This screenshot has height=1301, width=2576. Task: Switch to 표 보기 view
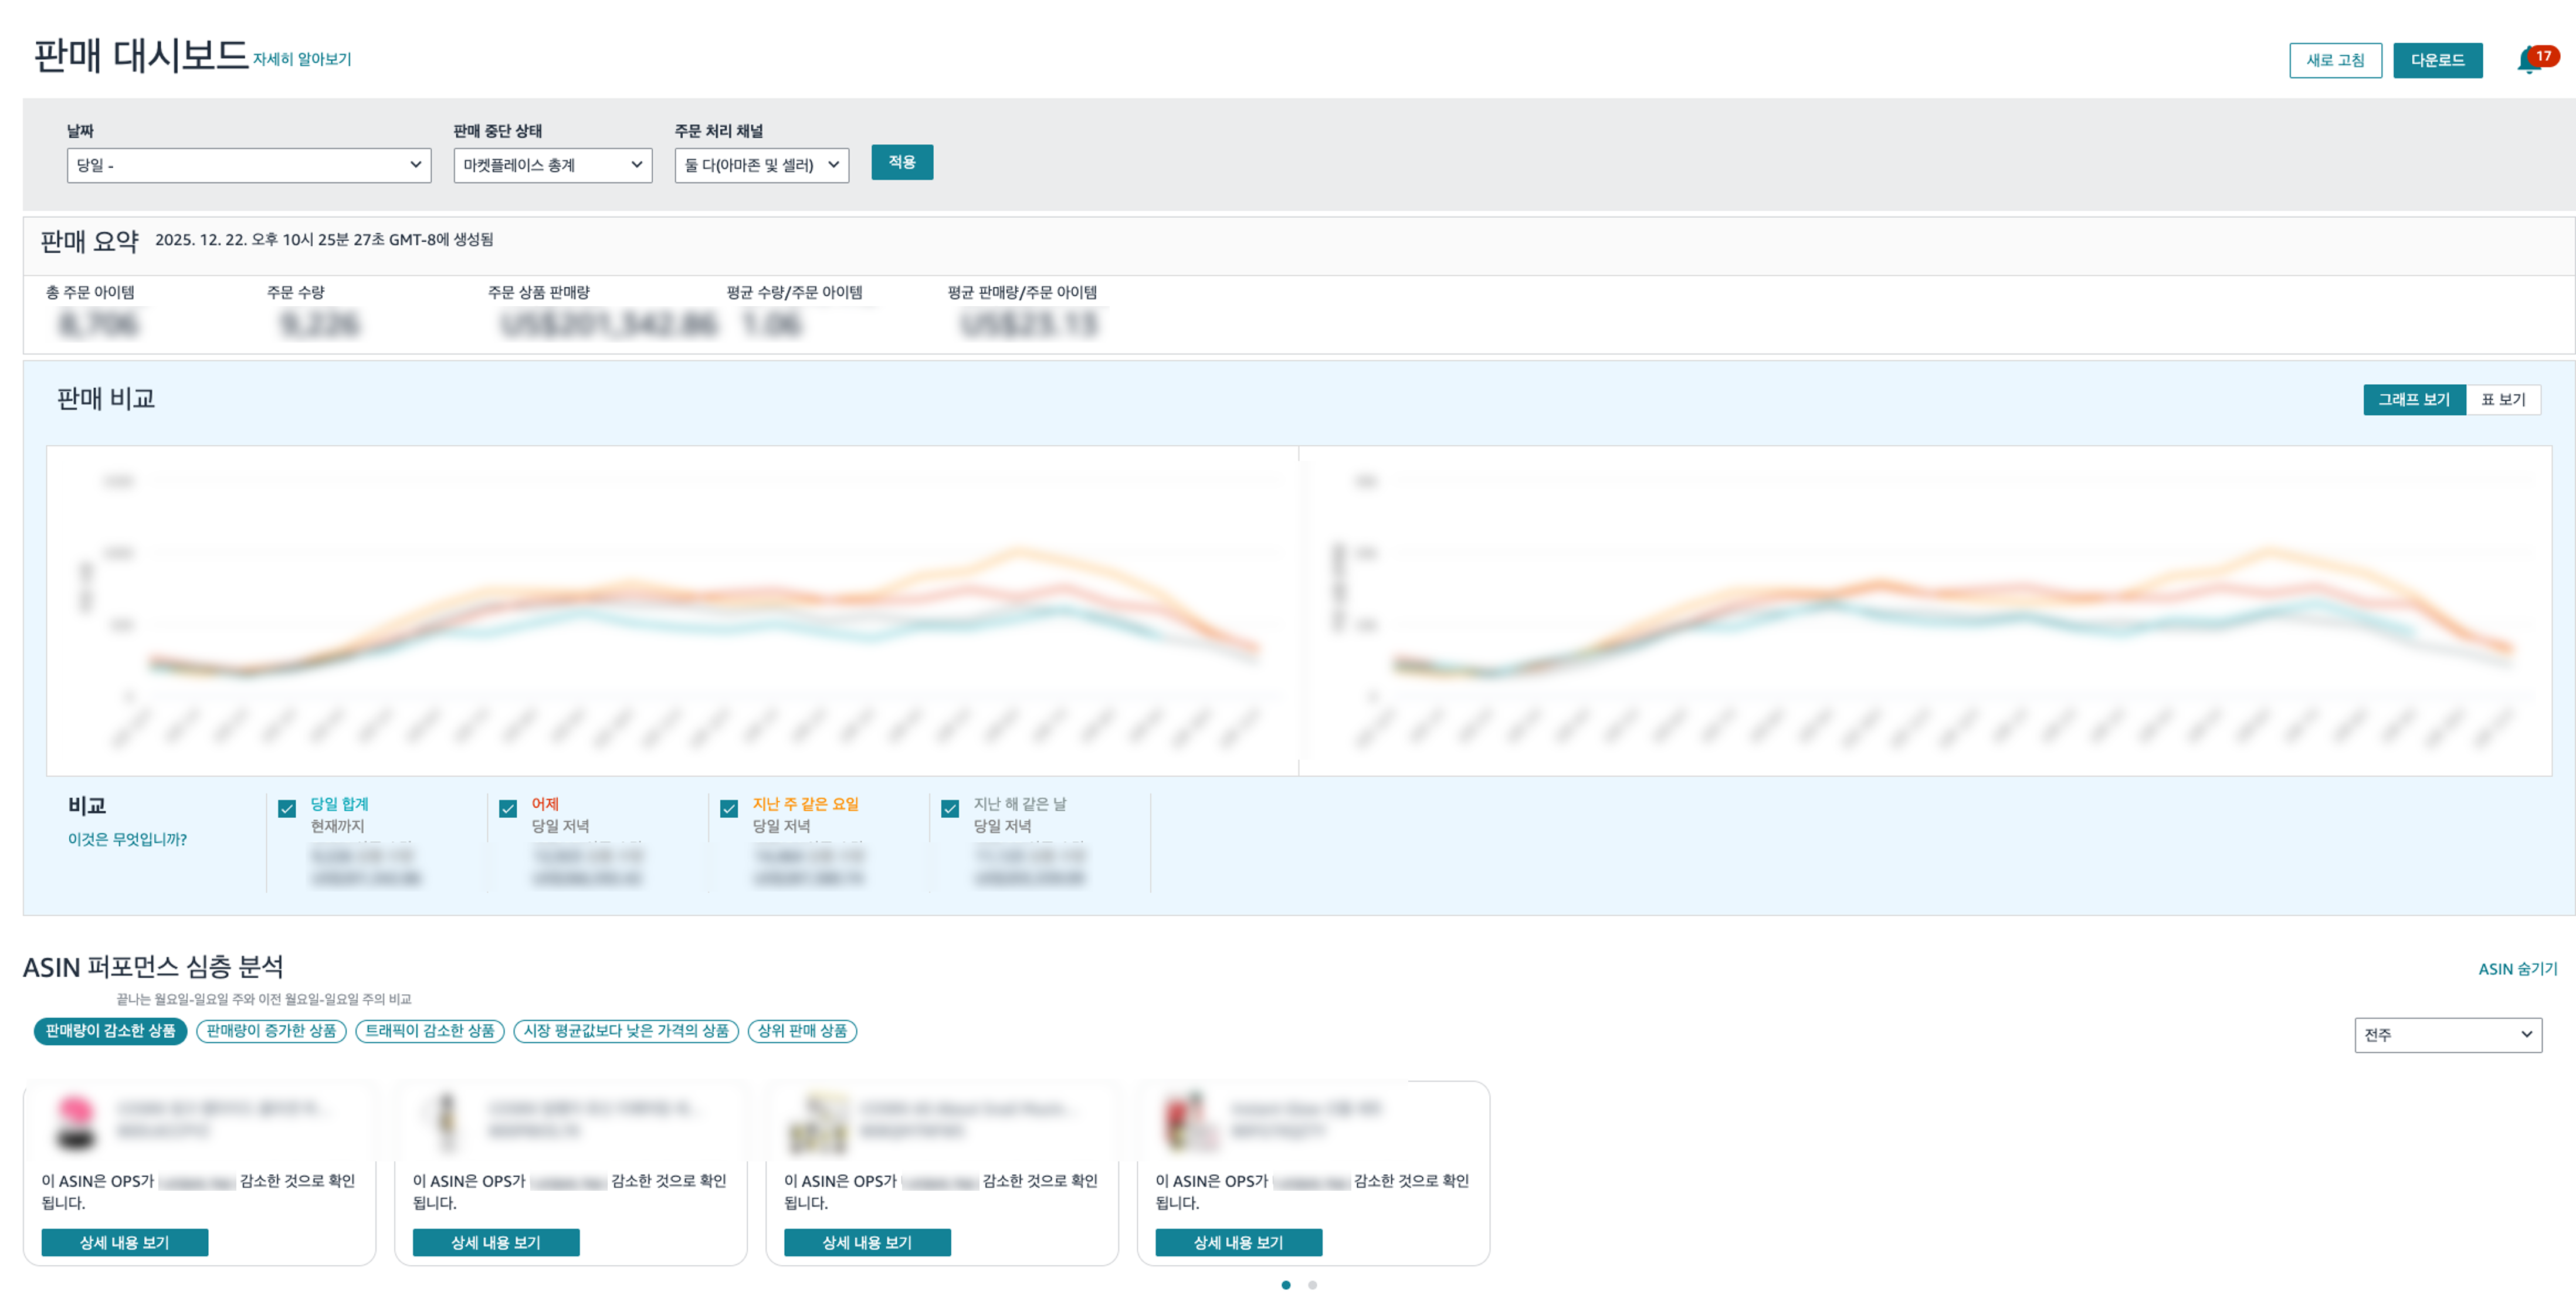(x=2503, y=400)
